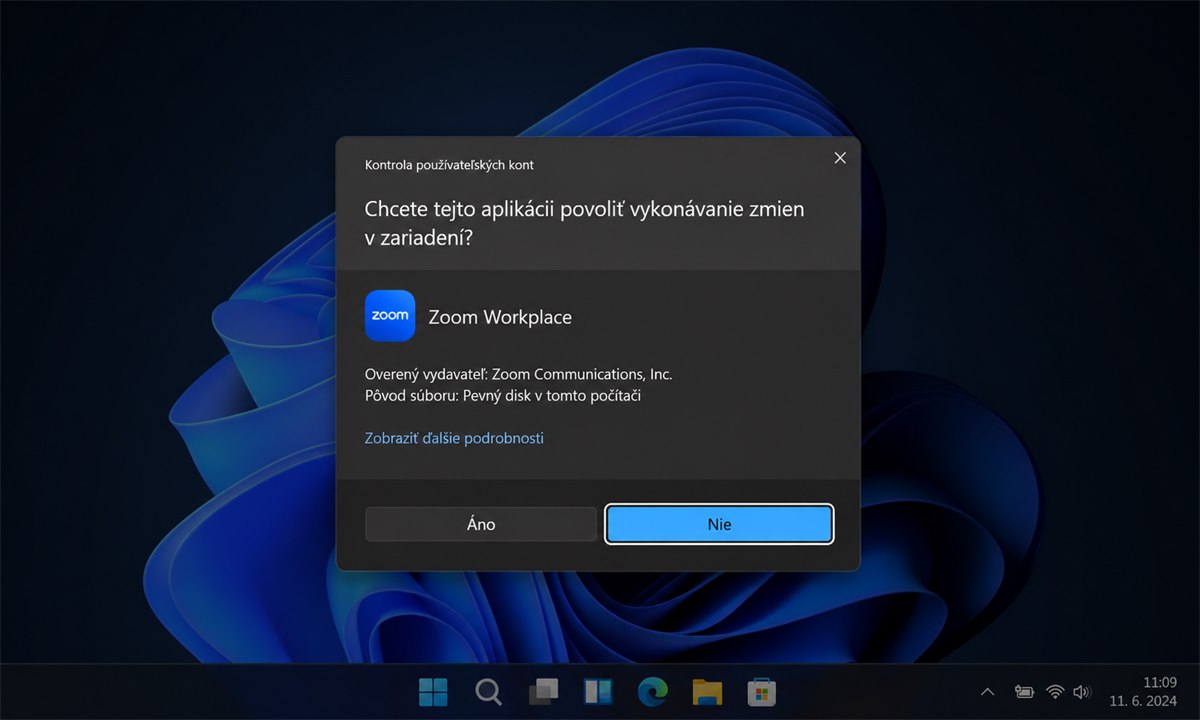Screen dimensions: 1200x720
Task: Launch Microsoft Edge from the taskbar
Action: coord(653,691)
